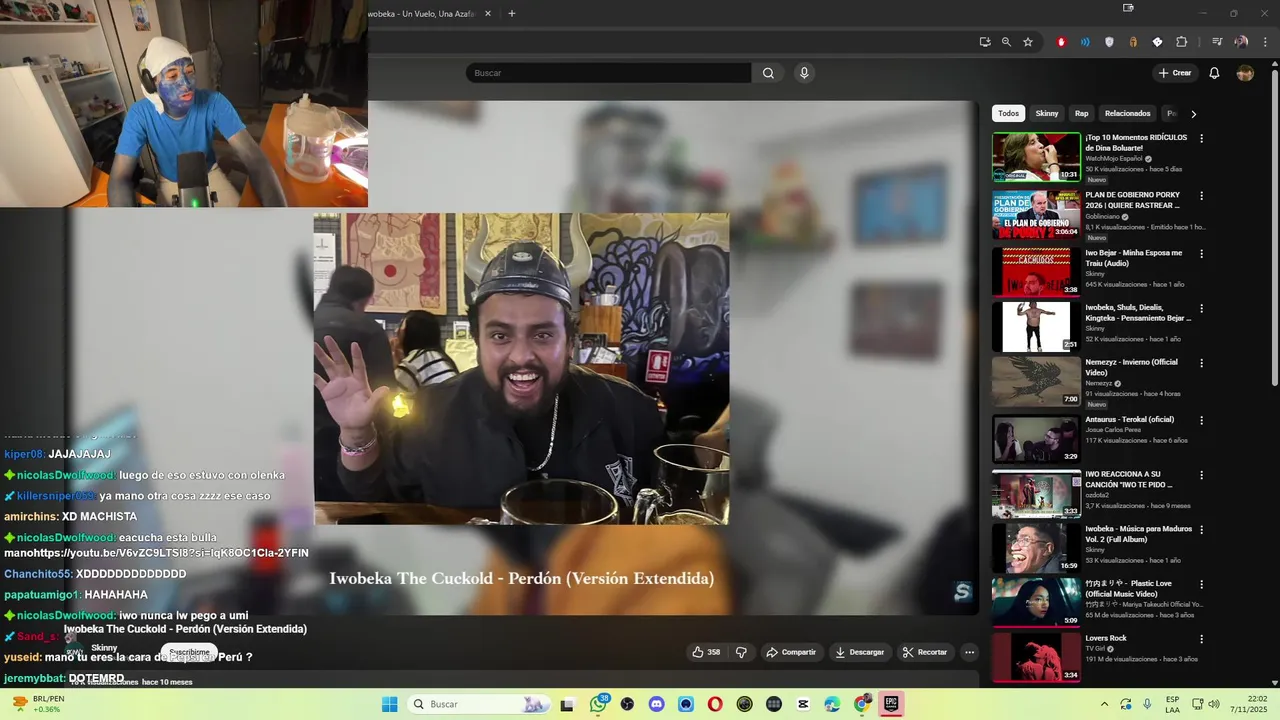Open Discord from taskbar
This screenshot has height=720, width=1280.
(656, 704)
